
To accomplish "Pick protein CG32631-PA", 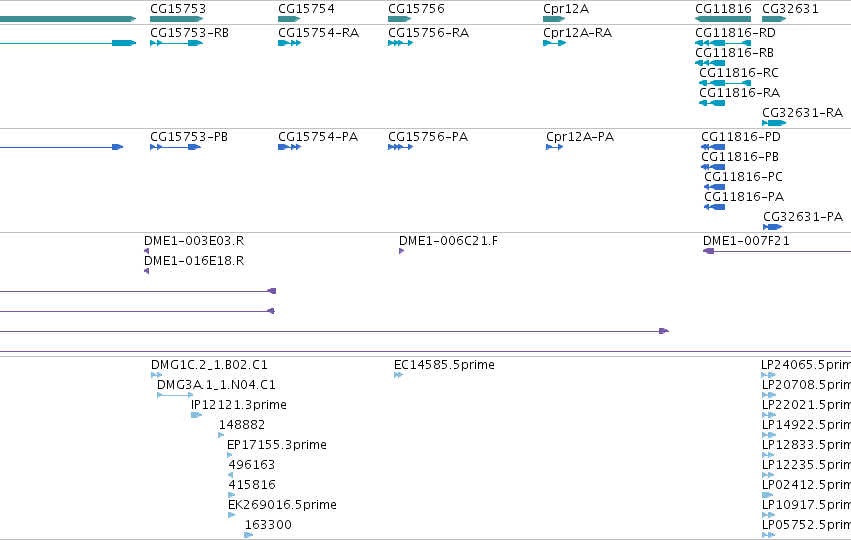I will (772, 227).
